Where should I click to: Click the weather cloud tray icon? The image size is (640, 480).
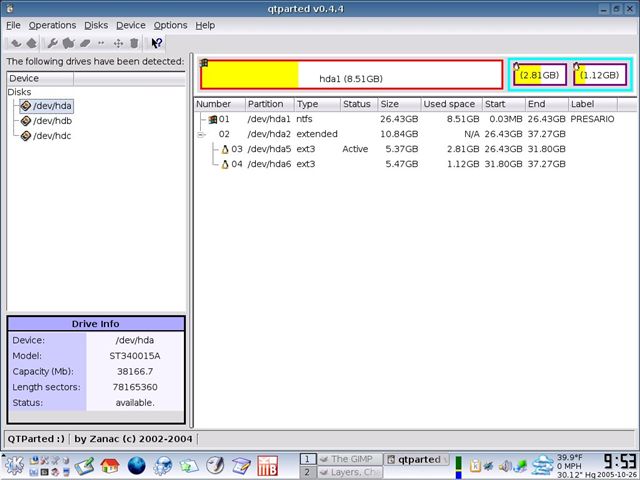[543, 465]
